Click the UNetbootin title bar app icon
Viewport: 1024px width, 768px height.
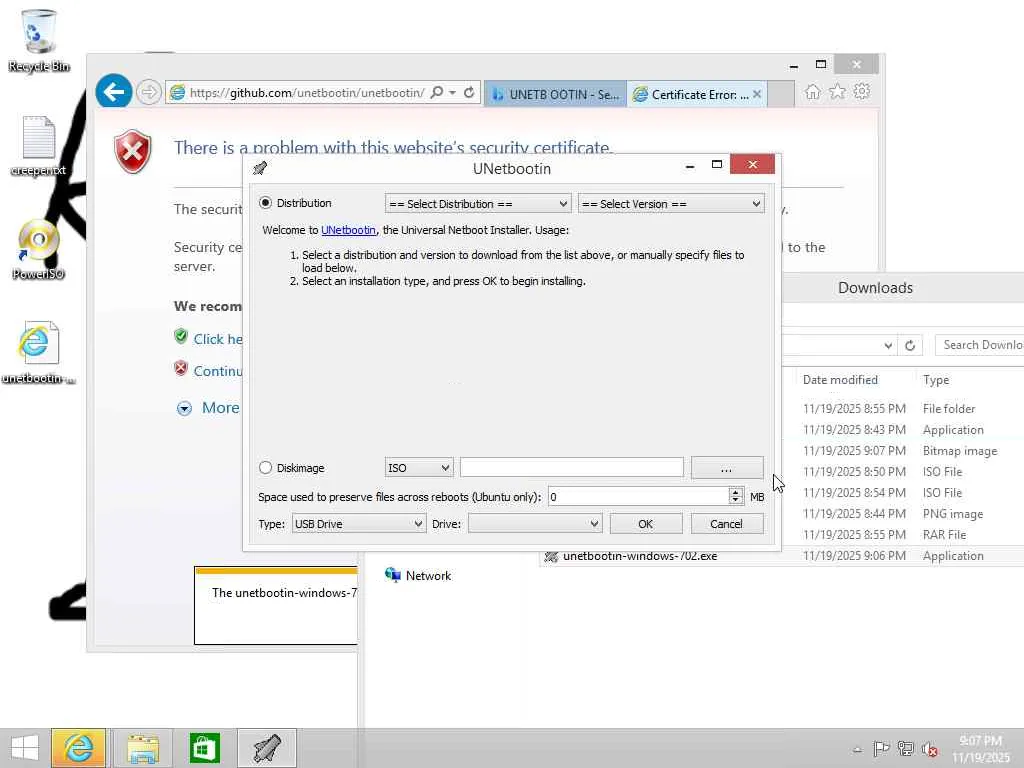tap(260, 168)
